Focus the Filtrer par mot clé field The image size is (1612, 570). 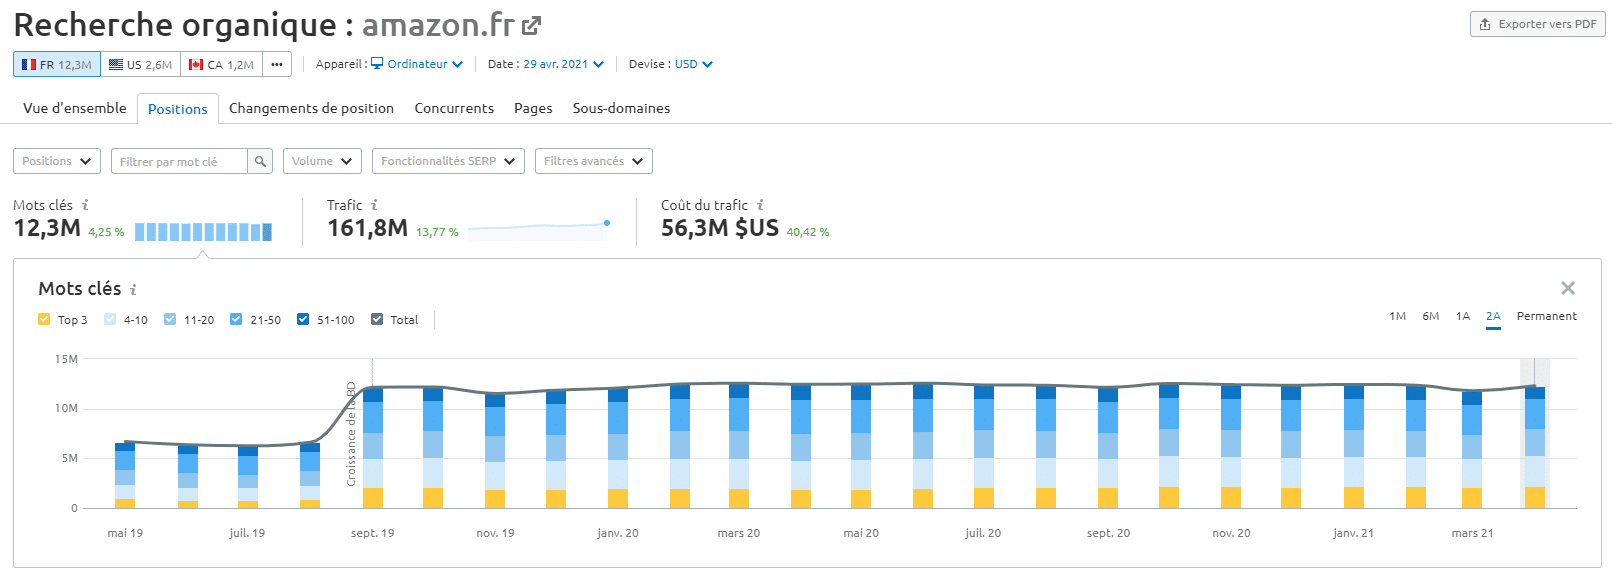(180, 161)
